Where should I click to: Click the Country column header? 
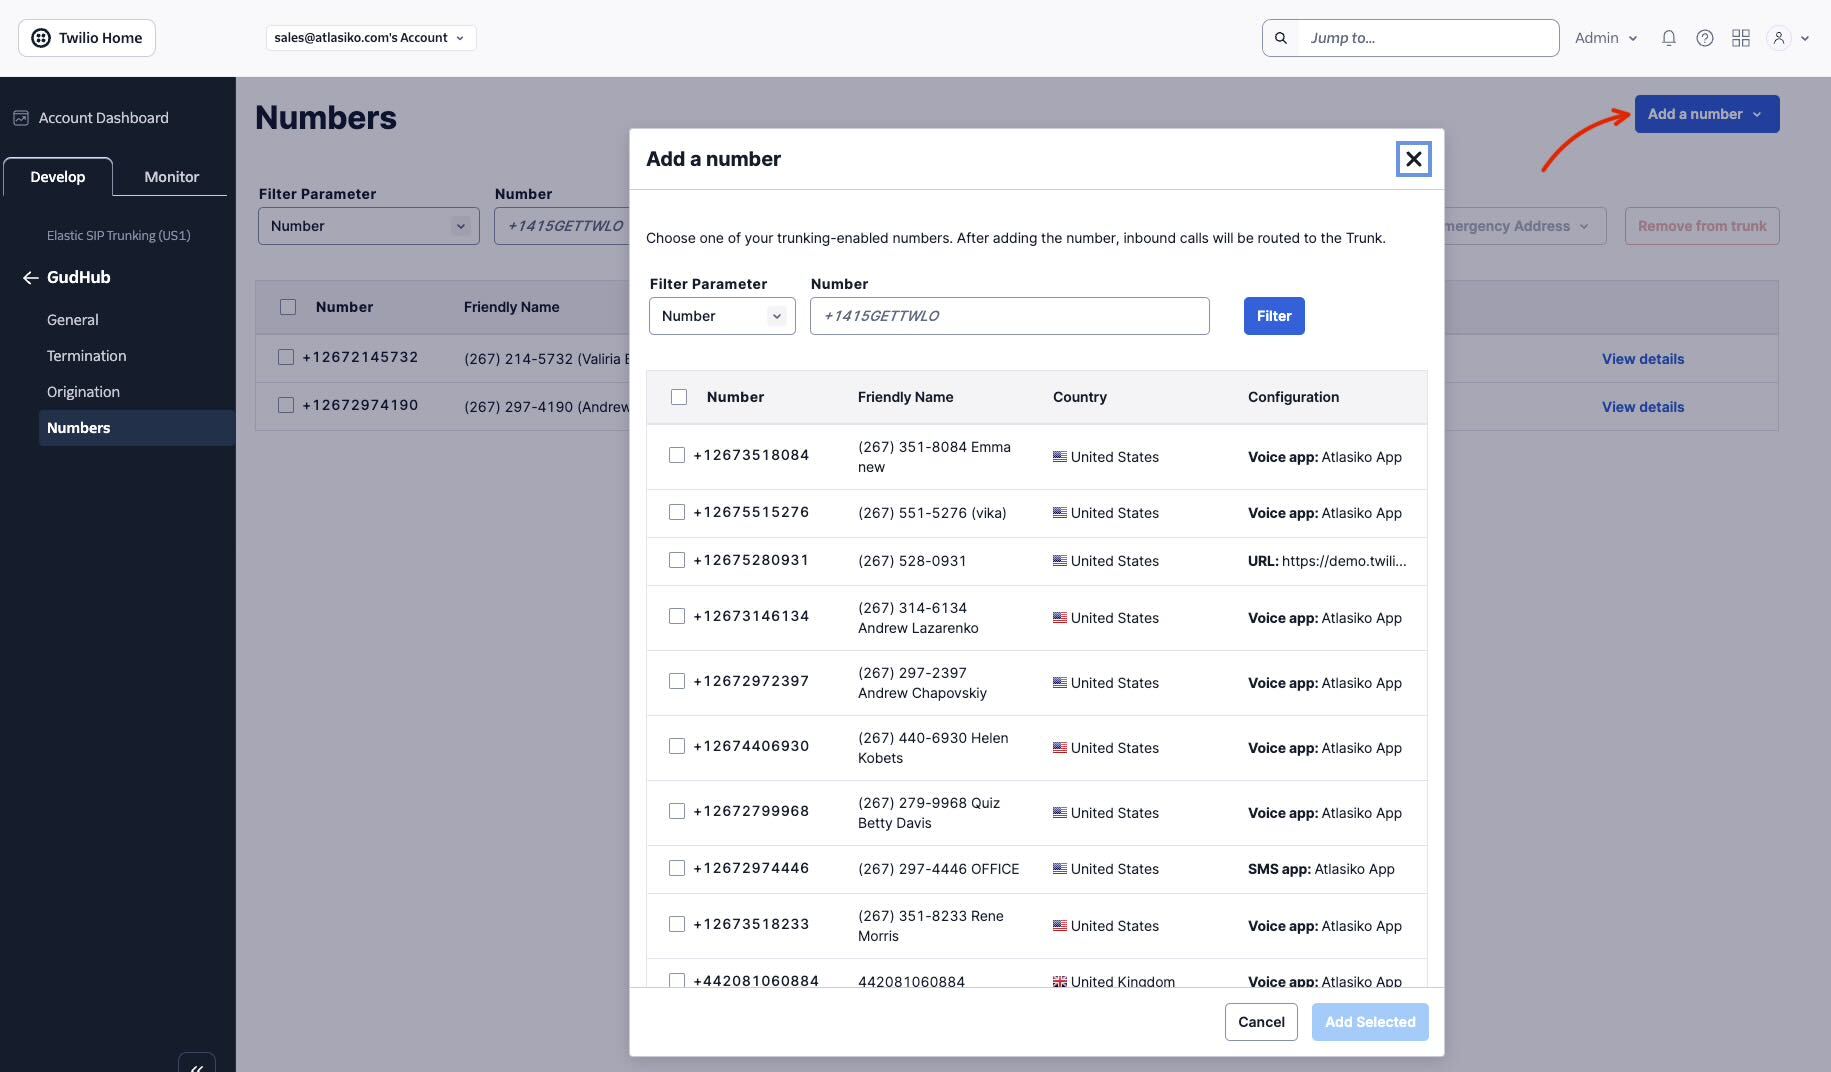pyautogui.click(x=1080, y=397)
